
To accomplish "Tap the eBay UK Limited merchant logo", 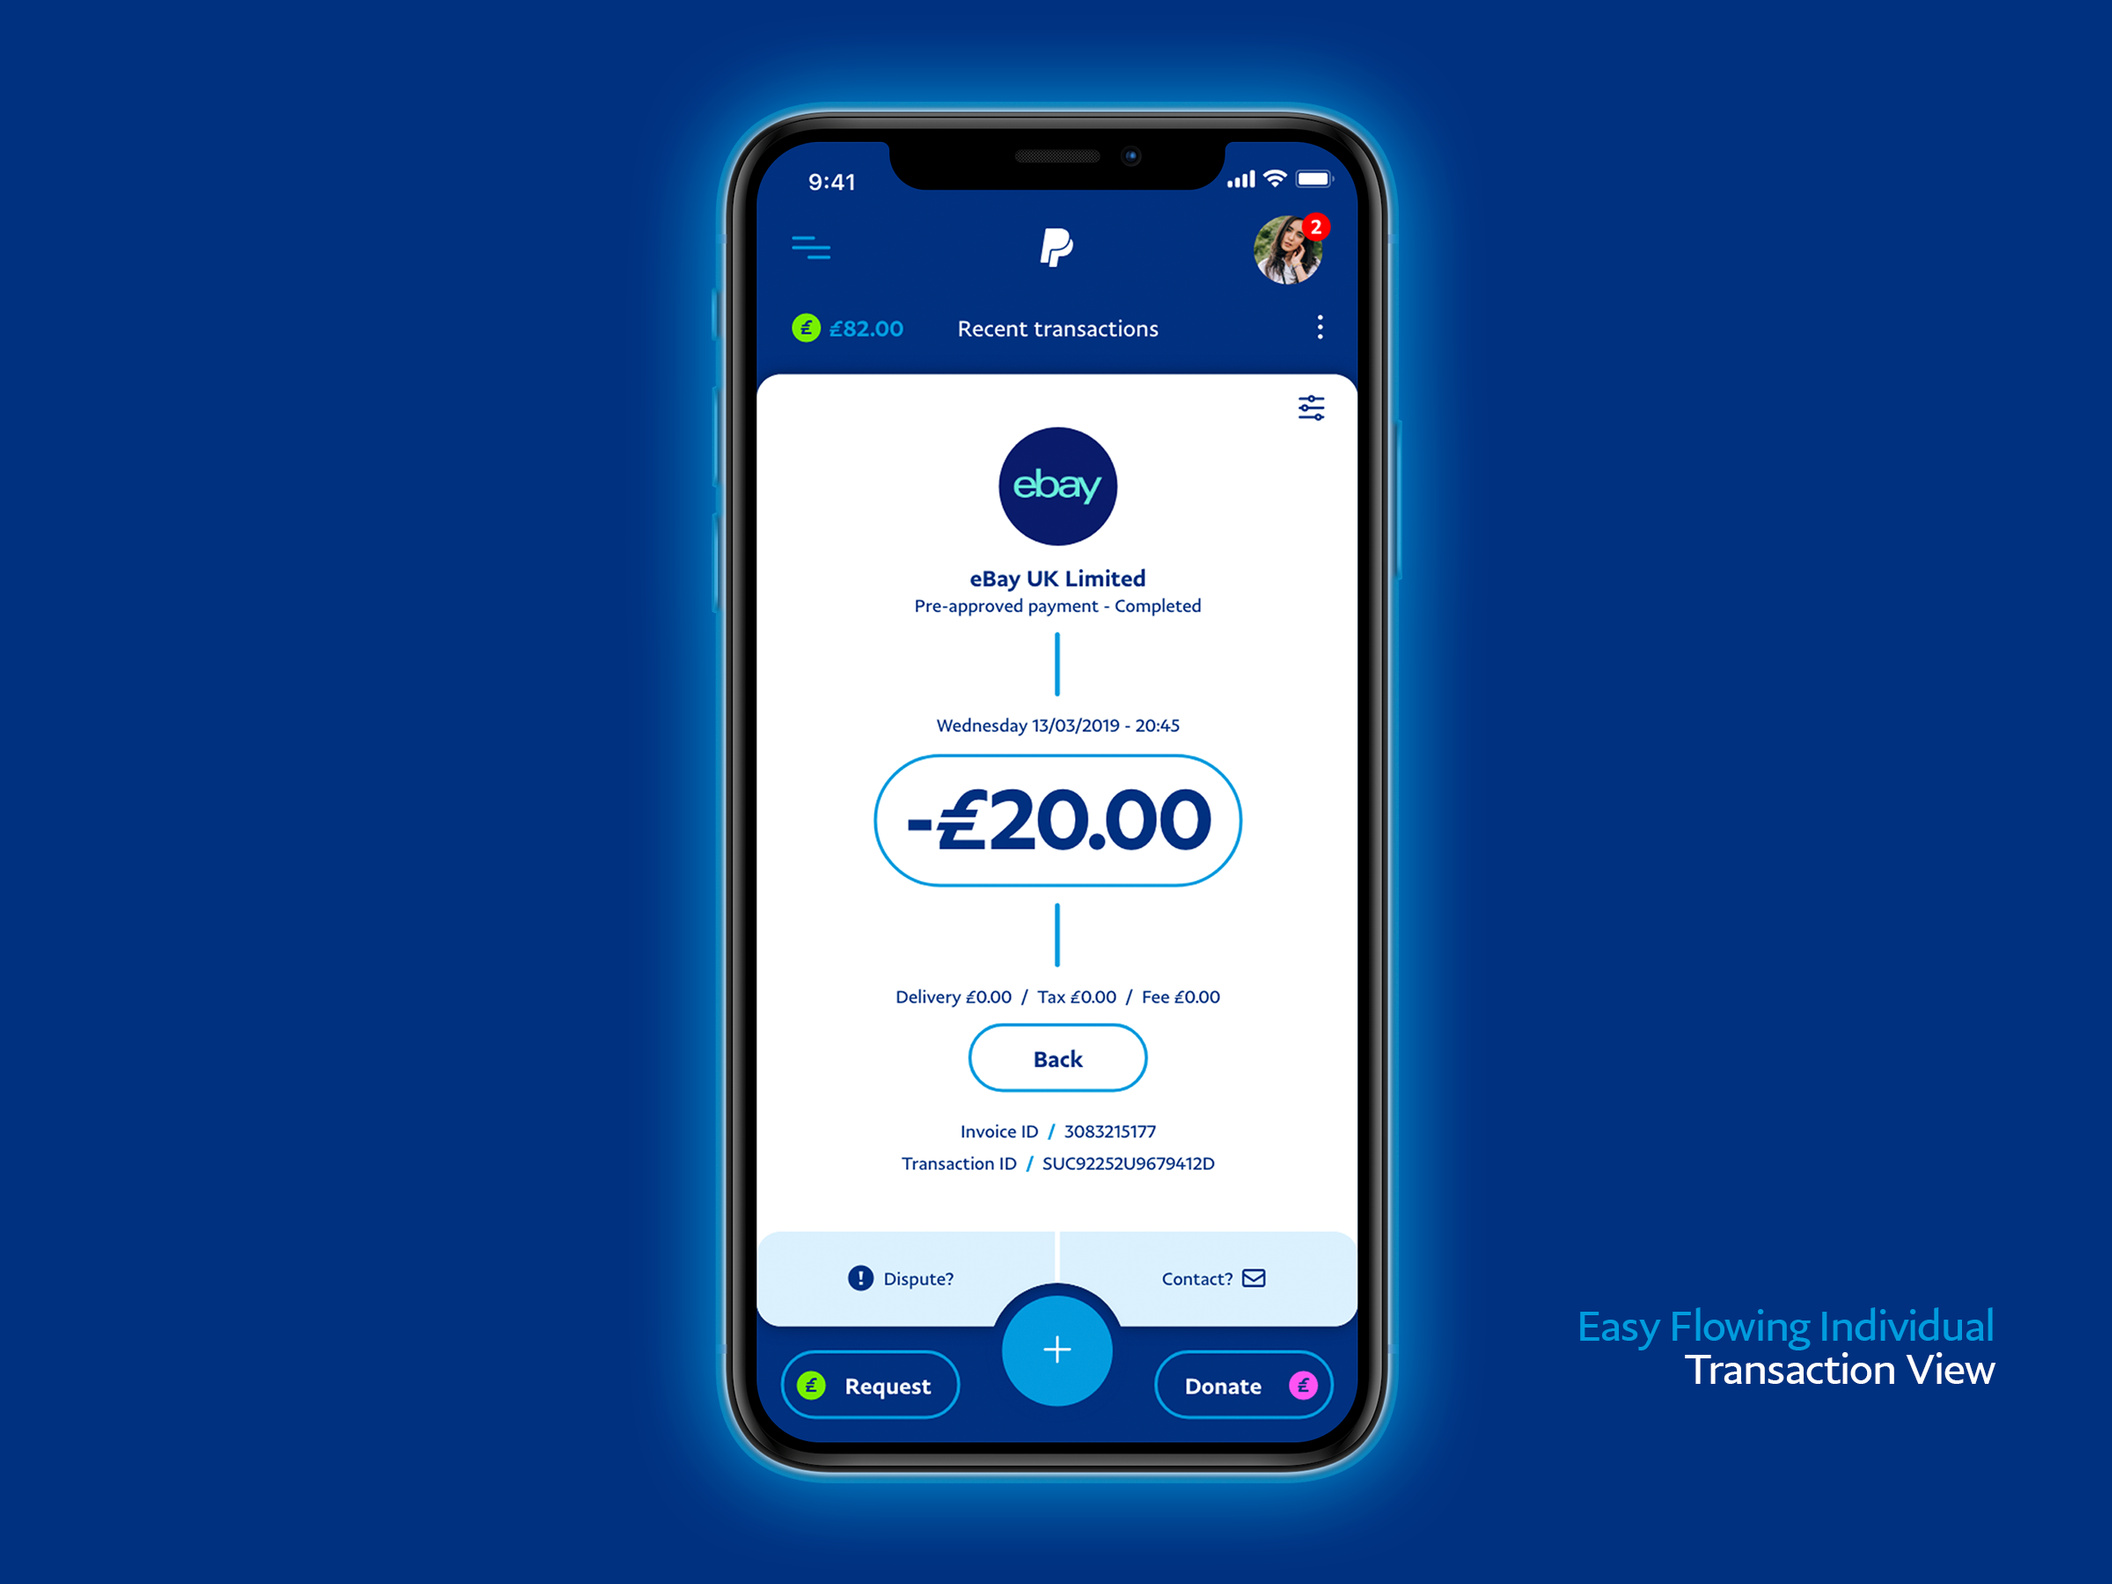I will (x=1056, y=486).
